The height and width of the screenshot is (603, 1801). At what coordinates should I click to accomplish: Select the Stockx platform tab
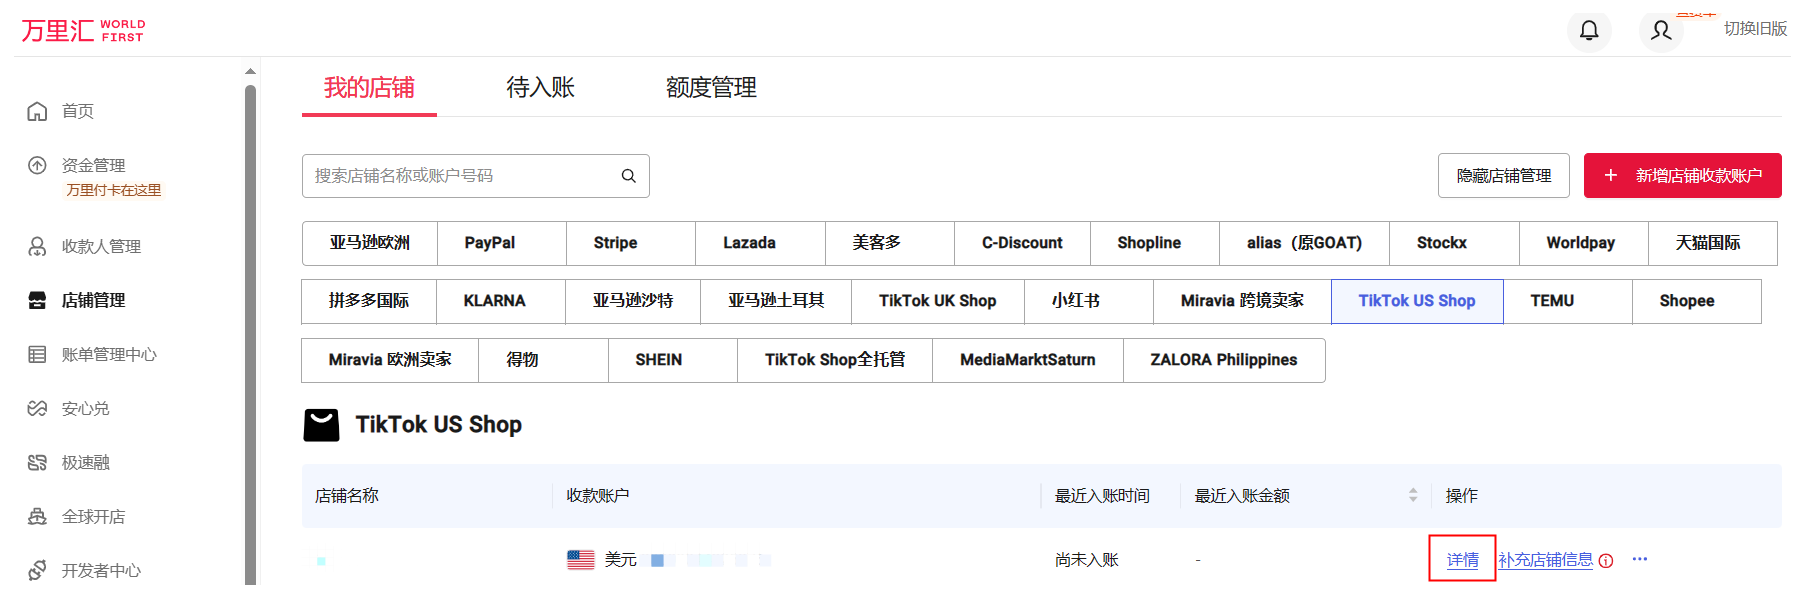pyautogui.click(x=1454, y=243)
